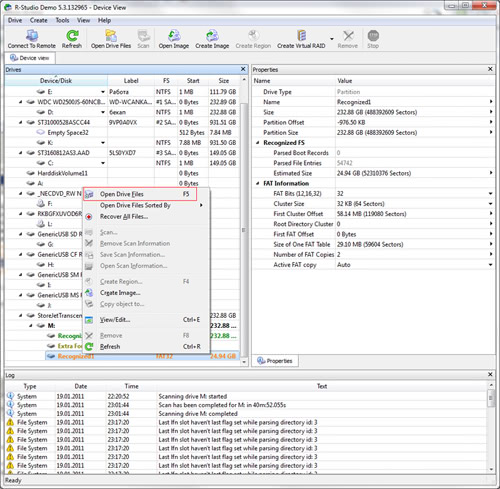Select the HarddiskVolume11 row

pyautogui.click(x=122, y=173)
